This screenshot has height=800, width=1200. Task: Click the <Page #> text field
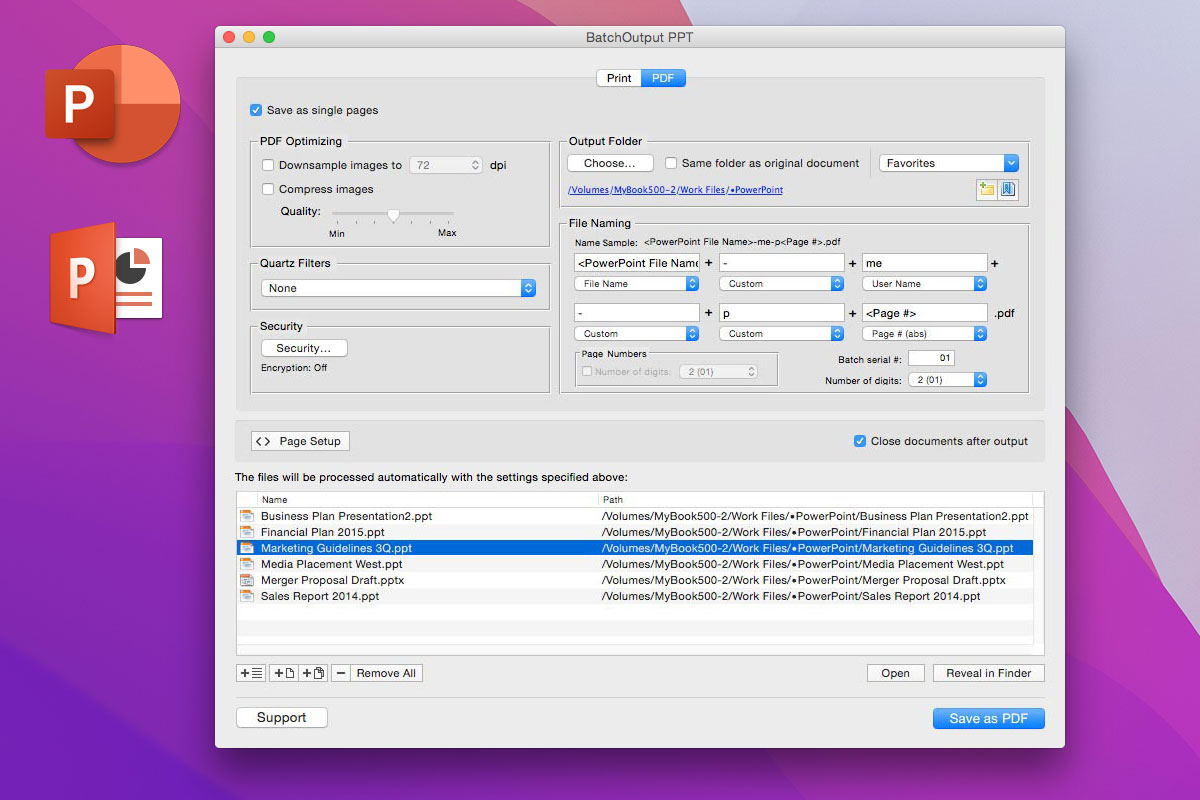[x=925, y=313]
